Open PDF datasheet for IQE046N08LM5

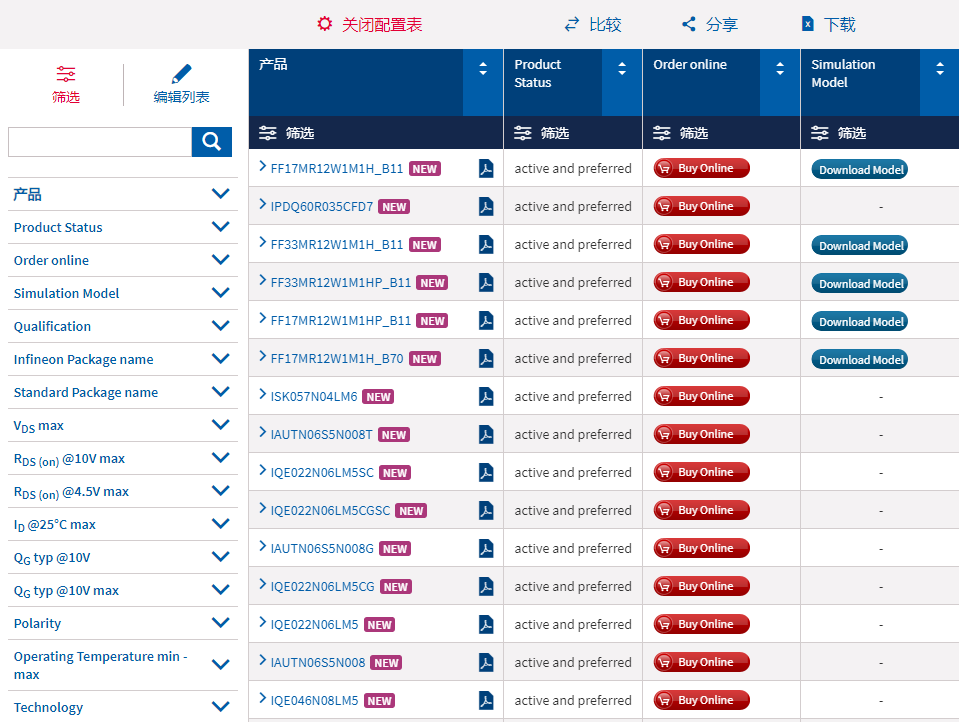(486, 700)
